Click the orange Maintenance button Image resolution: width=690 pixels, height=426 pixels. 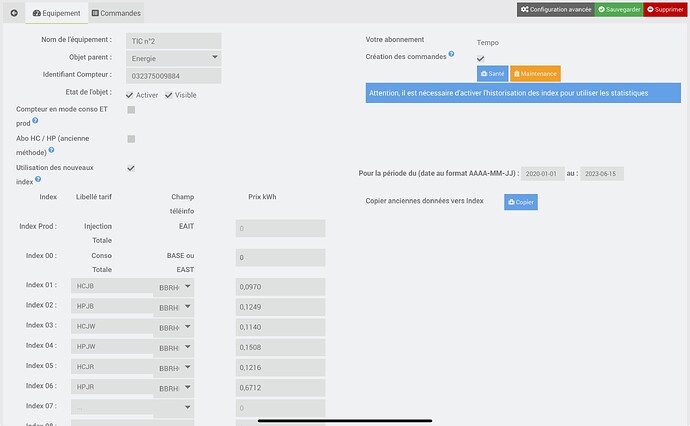click(x=536, y=74)
